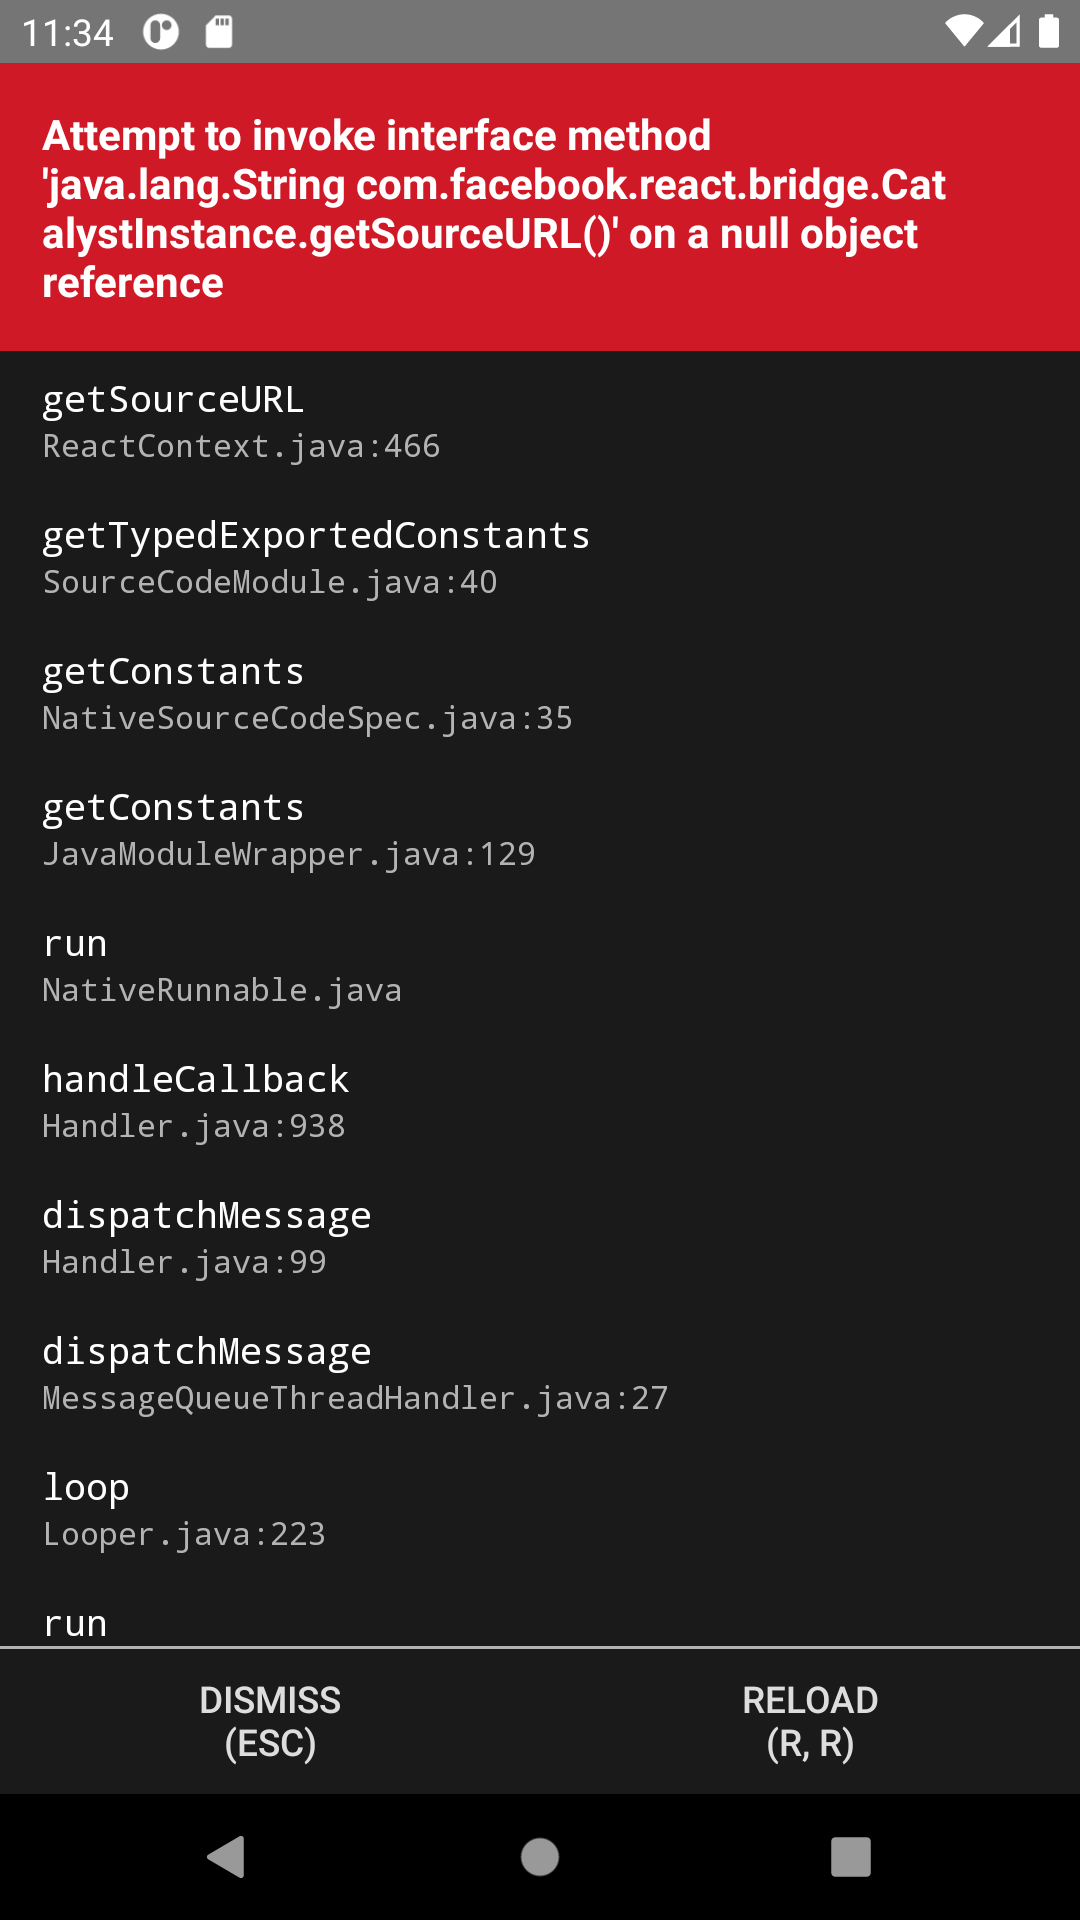Tap the Android back navigation icon

227,1857
